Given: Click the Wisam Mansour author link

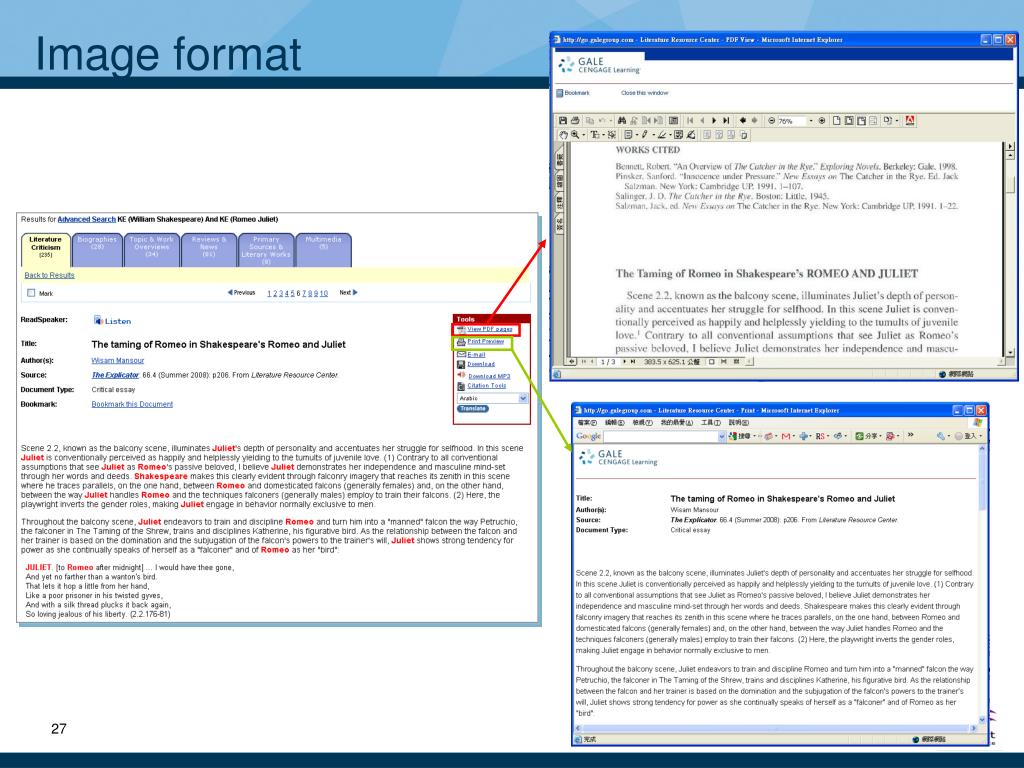Looking at the screenshot, I should click(x=118, y=360).
